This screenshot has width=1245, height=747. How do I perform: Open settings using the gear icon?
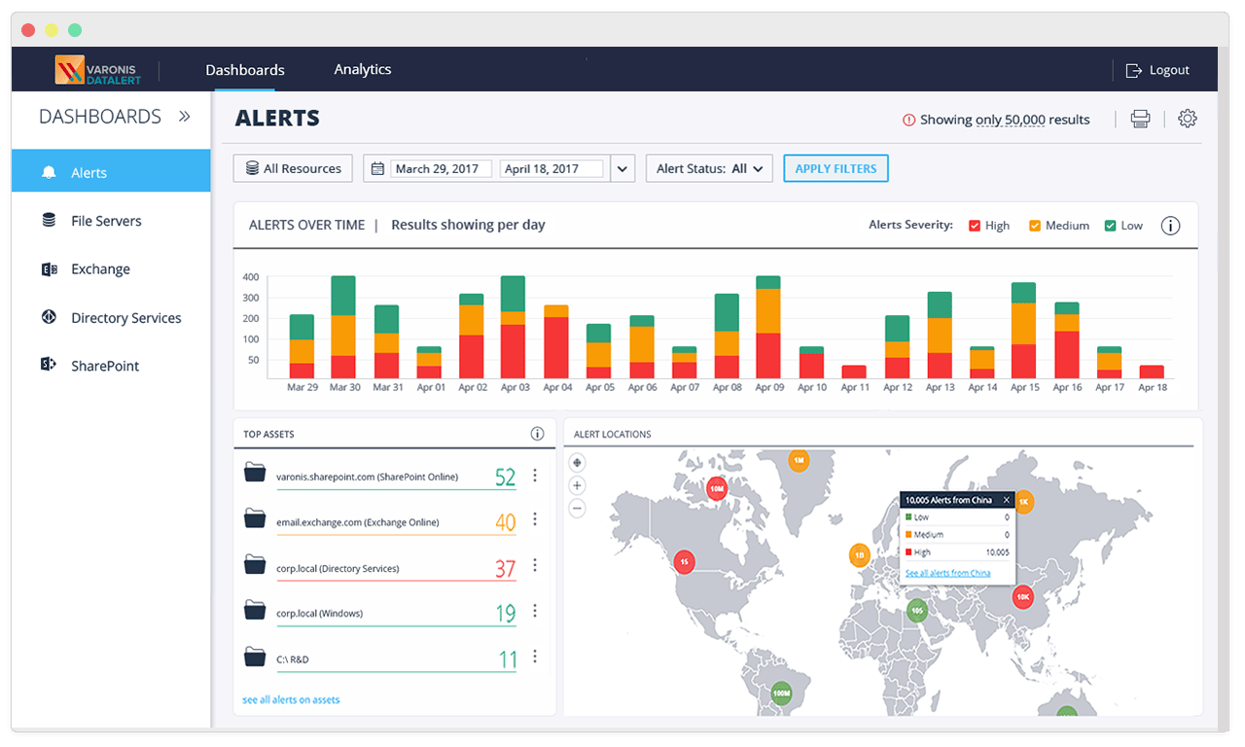click(1187, 118)
